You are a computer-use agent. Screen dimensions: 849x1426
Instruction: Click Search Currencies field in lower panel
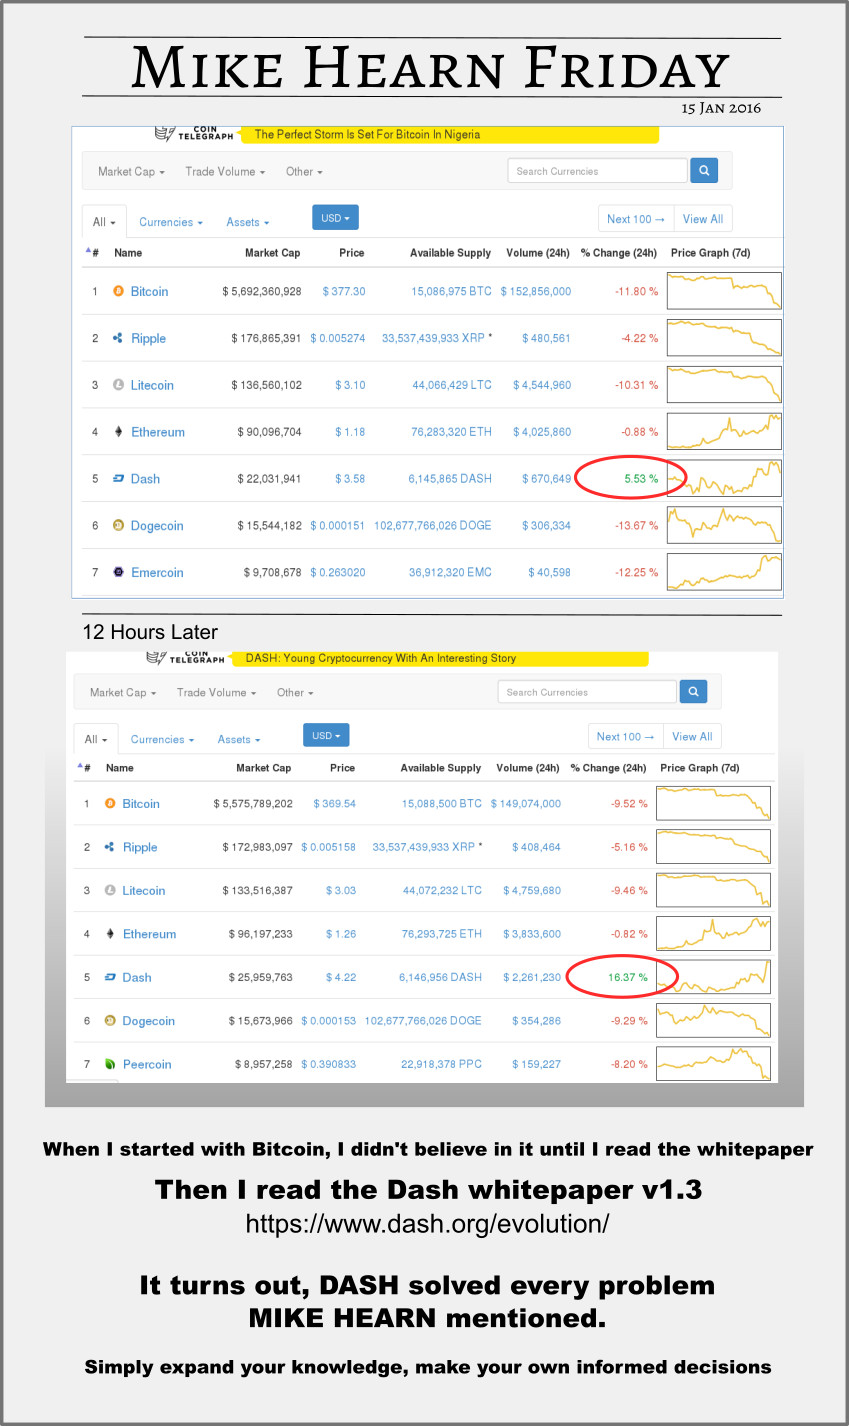(x=587, y=691)
